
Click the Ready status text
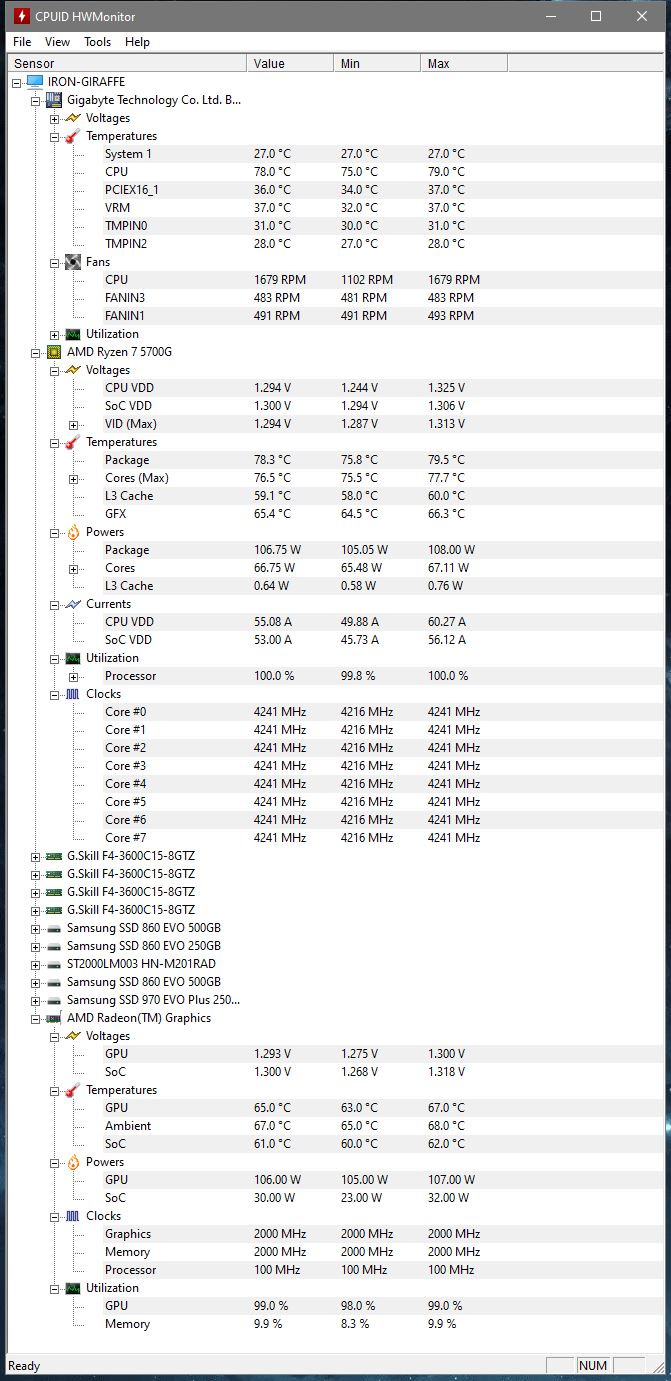click(x=24, y=1366)
